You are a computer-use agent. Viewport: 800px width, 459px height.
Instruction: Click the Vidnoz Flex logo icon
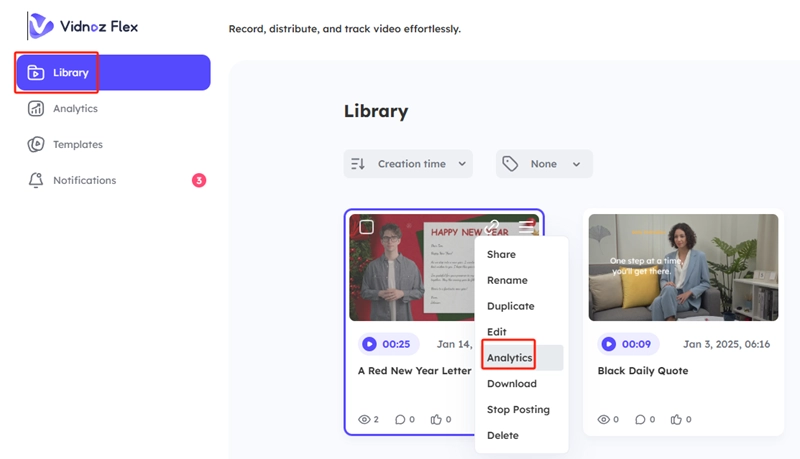41,25
